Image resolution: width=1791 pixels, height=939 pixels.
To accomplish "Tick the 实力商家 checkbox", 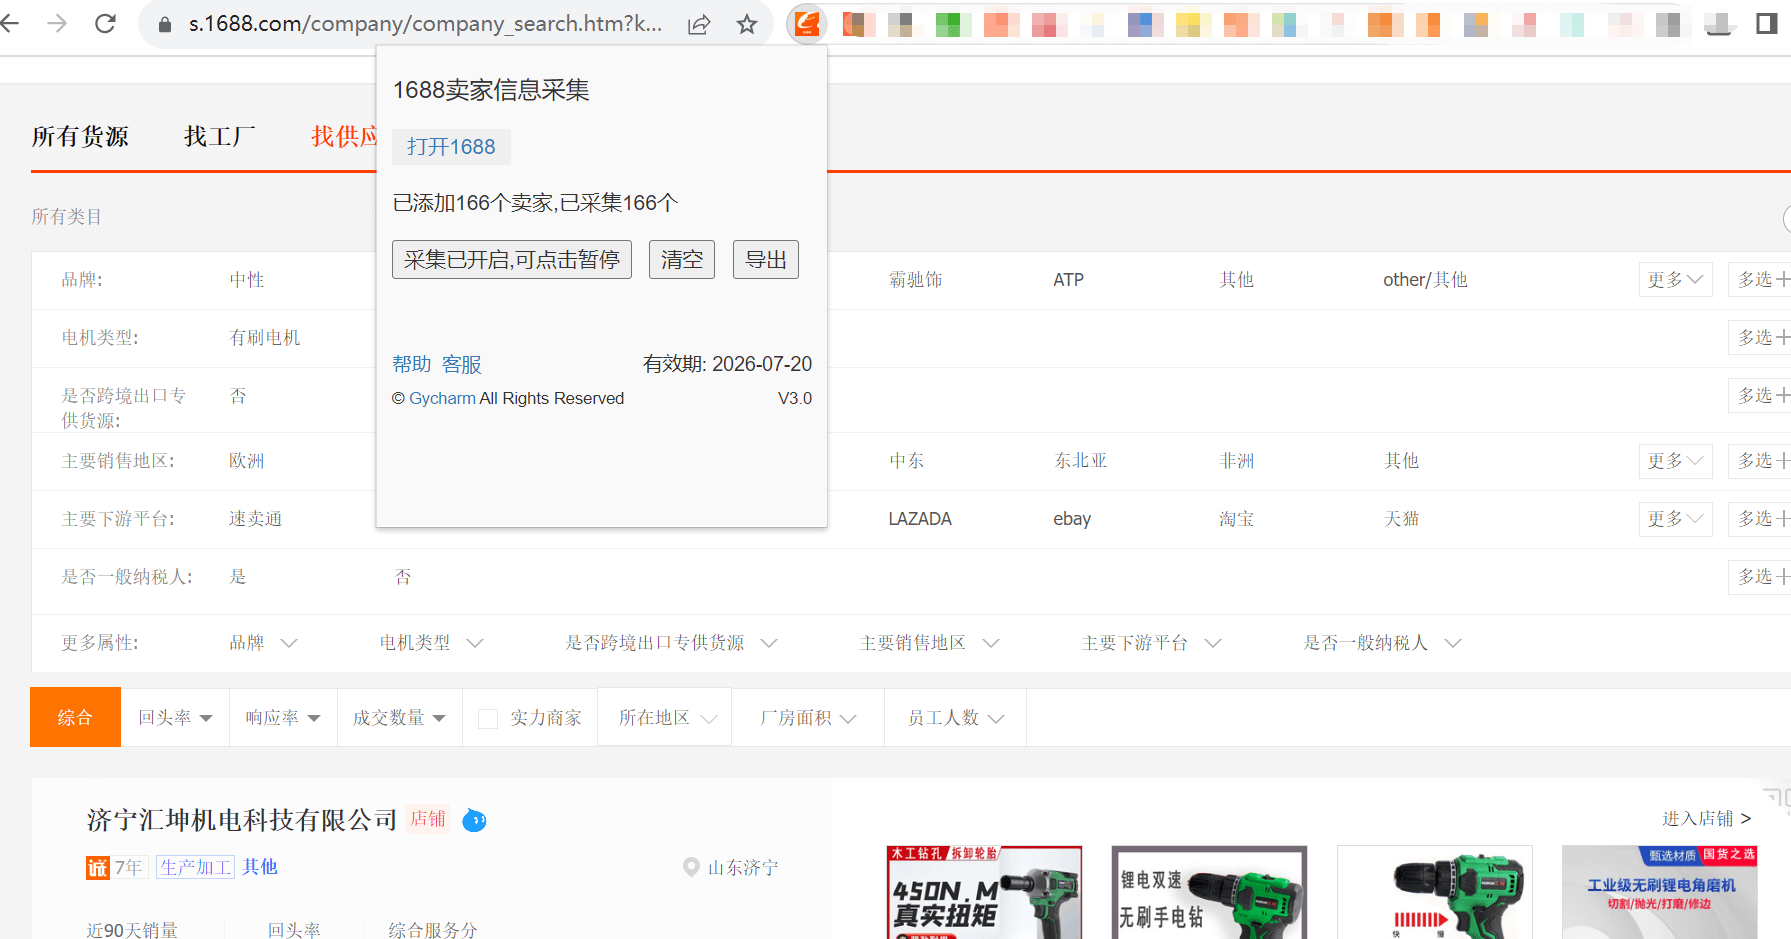I will (488, 718).
